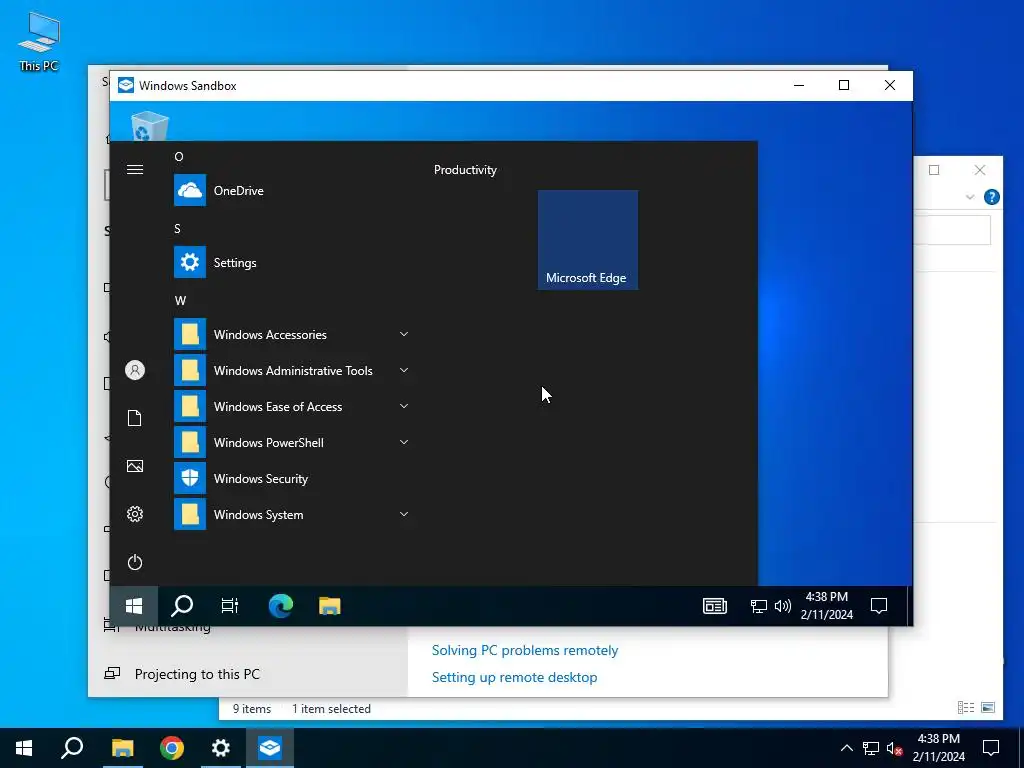Switch File Explorer to large icons view
The image size is (1024, 768).
pos(988,707)
